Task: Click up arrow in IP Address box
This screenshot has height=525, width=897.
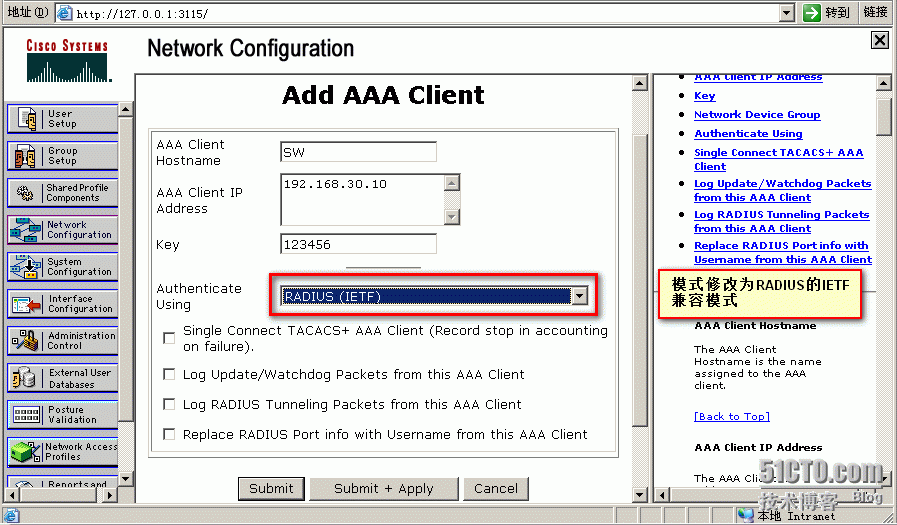Action: click(x=452, y=183)
